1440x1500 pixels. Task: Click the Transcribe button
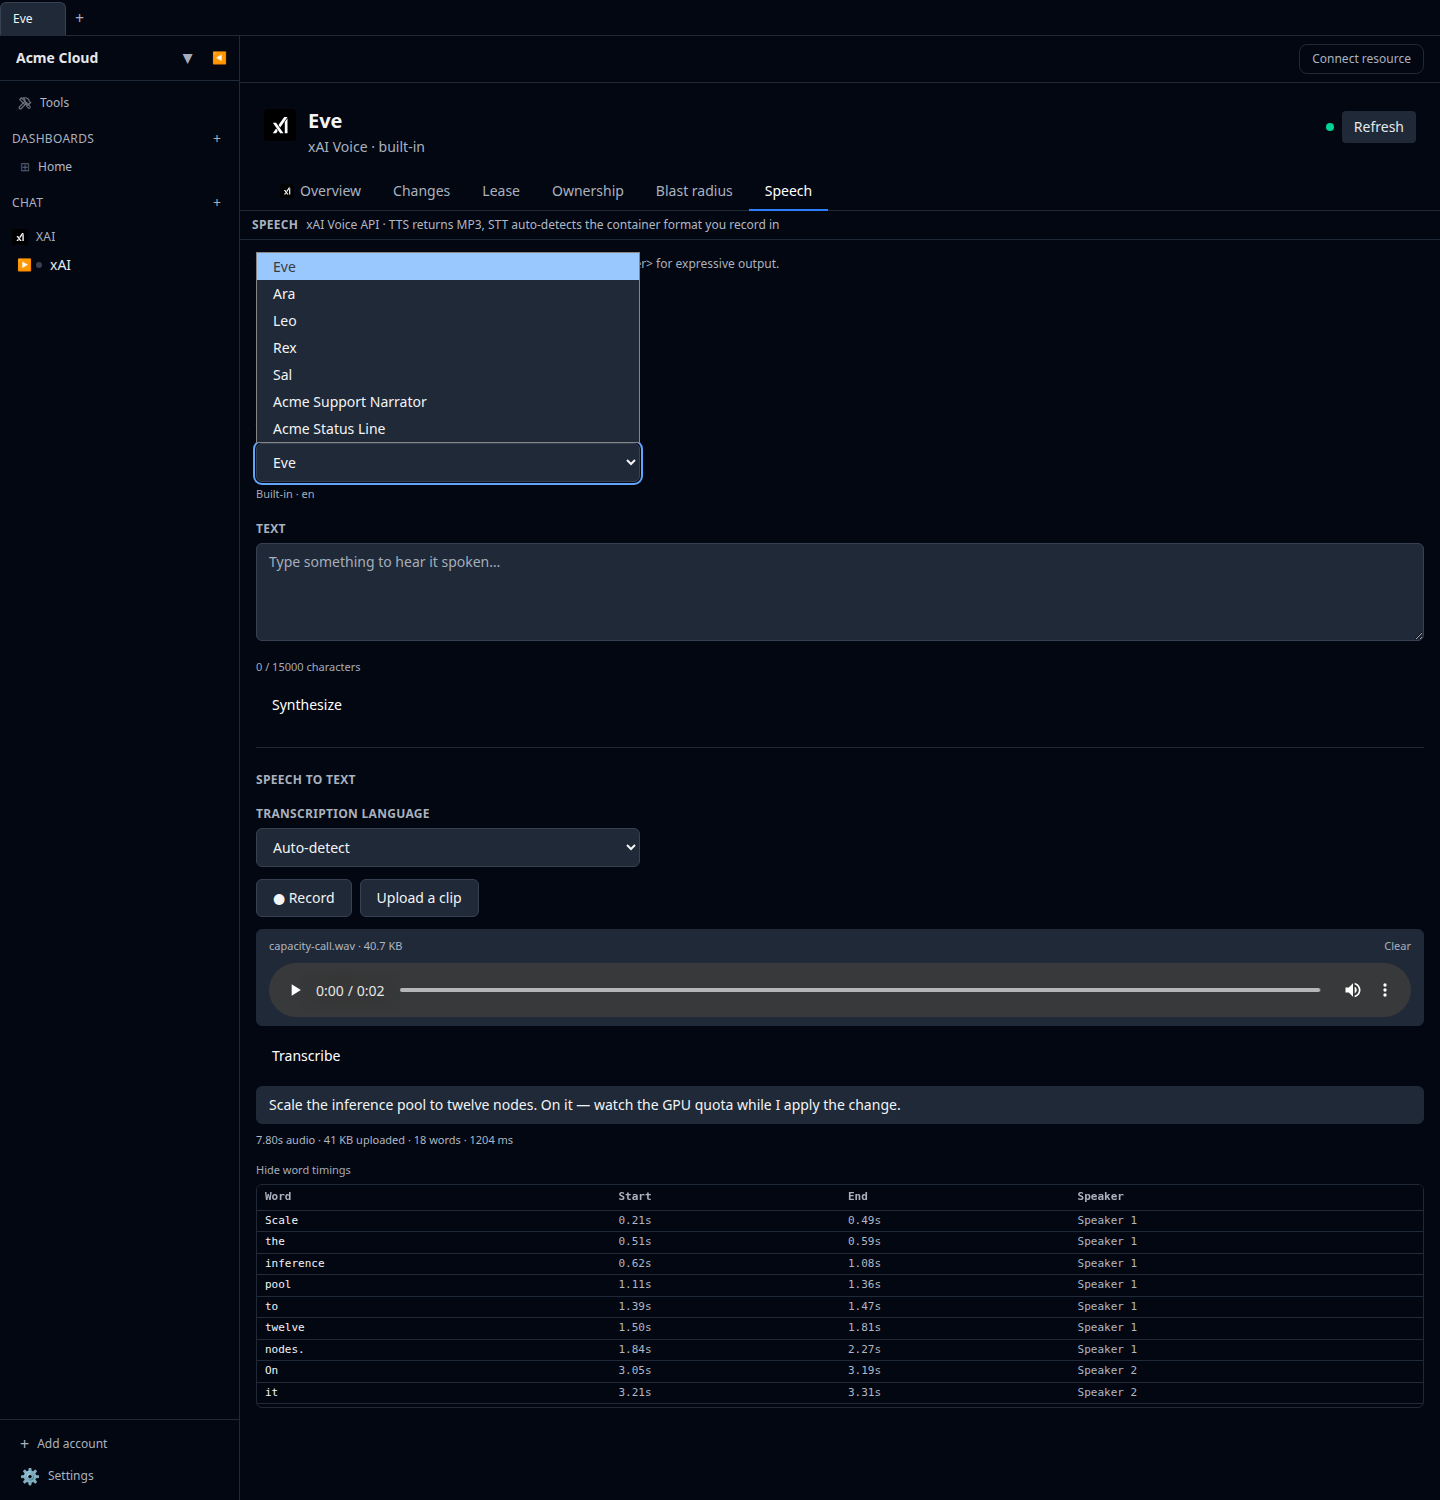[306, 1056]
